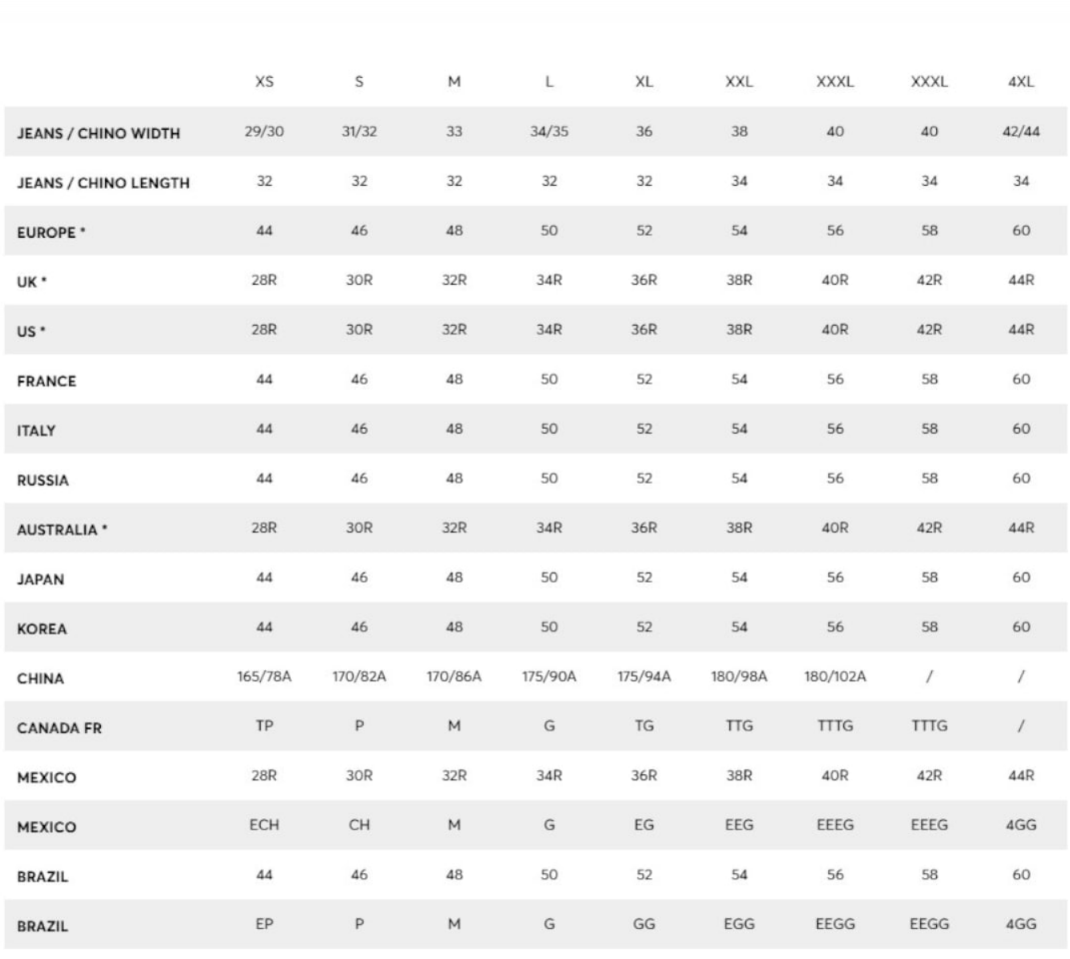This screenshot has height=959, width=1070.
Task: Click the CANADA FR row label
Action: click(x=59, y=728)
